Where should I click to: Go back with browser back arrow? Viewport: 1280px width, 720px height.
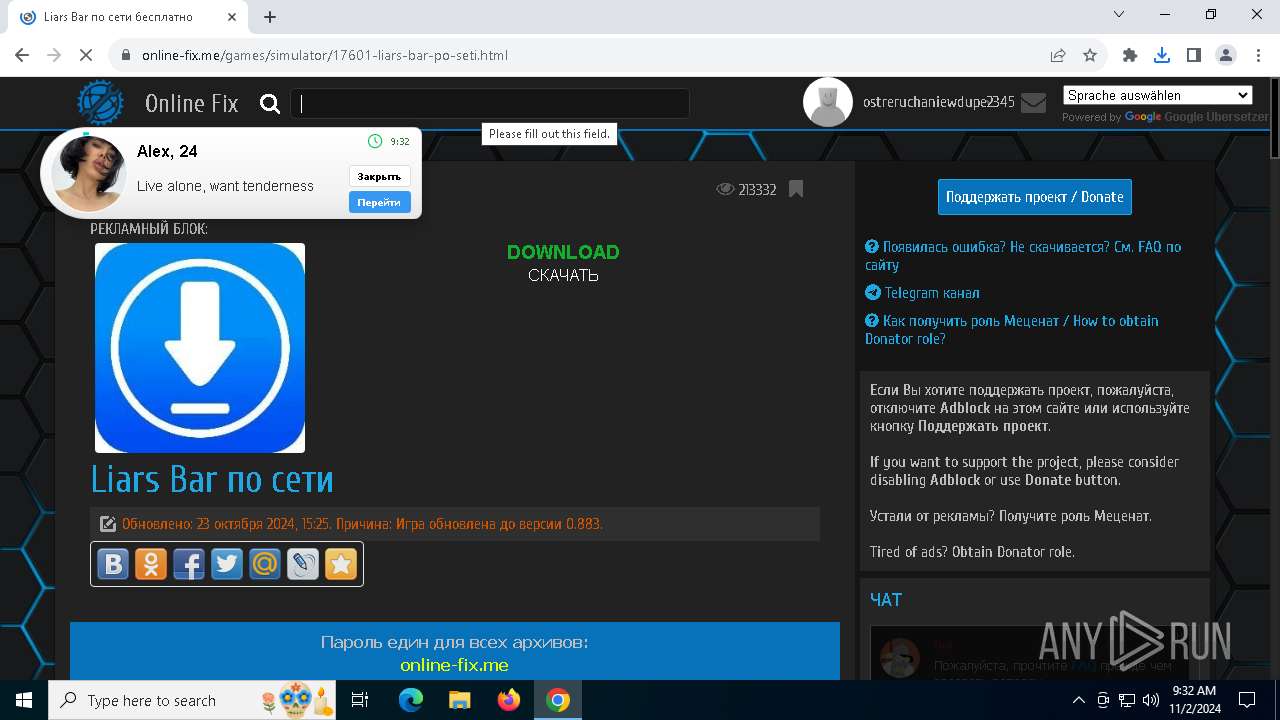pos(22,55)
